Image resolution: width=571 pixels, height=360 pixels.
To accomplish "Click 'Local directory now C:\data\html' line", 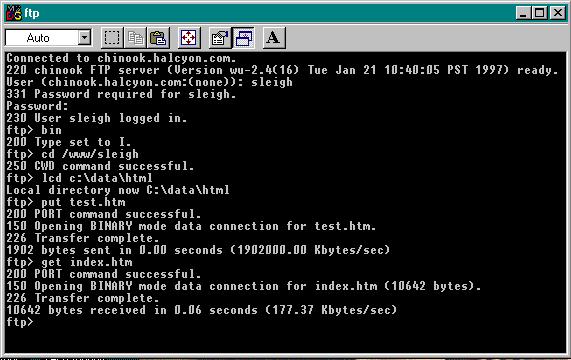I will [118, 190].
